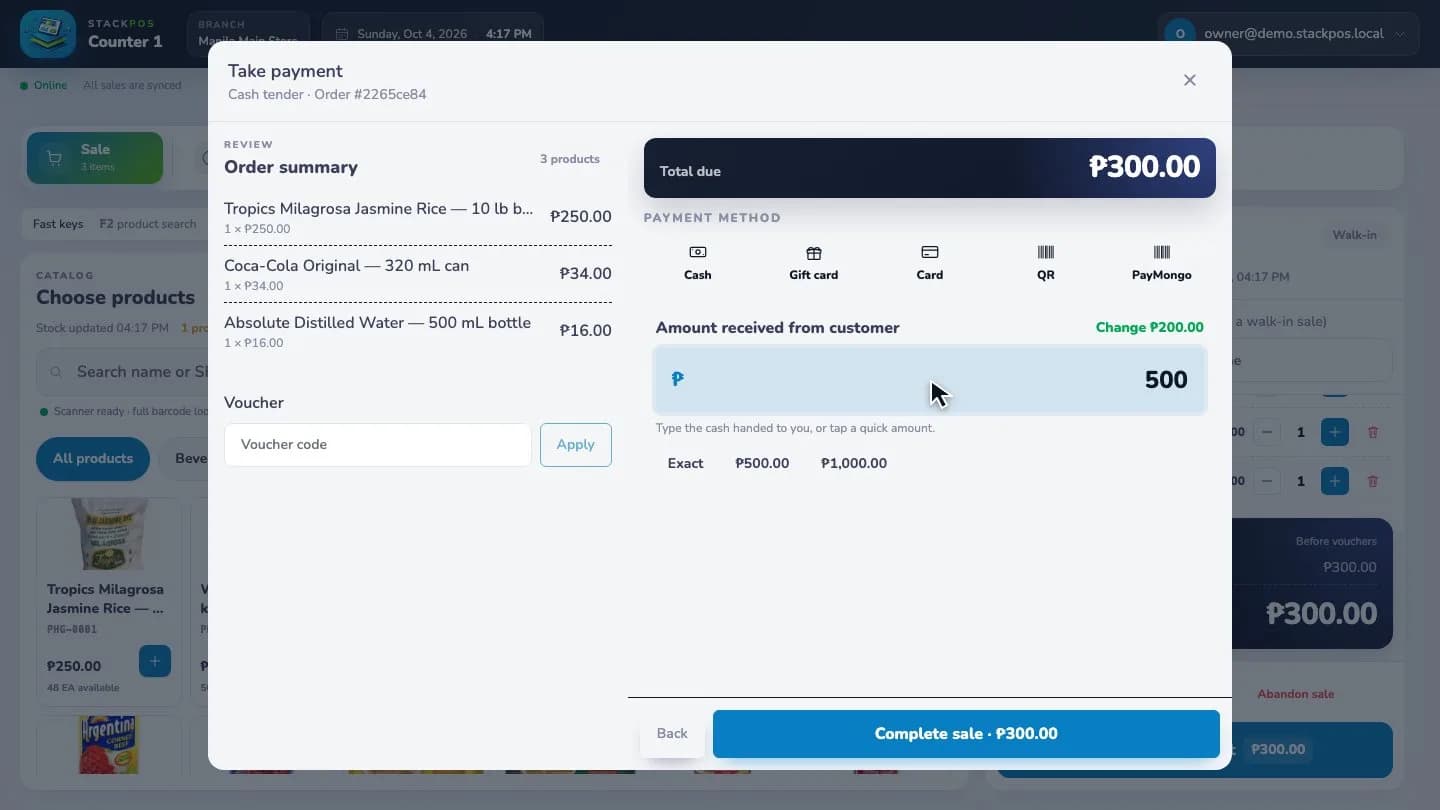Click the 3 products count label
The width and height of the screenshot is (1440, 810).
pyautogui.click(x=570, y=159)
